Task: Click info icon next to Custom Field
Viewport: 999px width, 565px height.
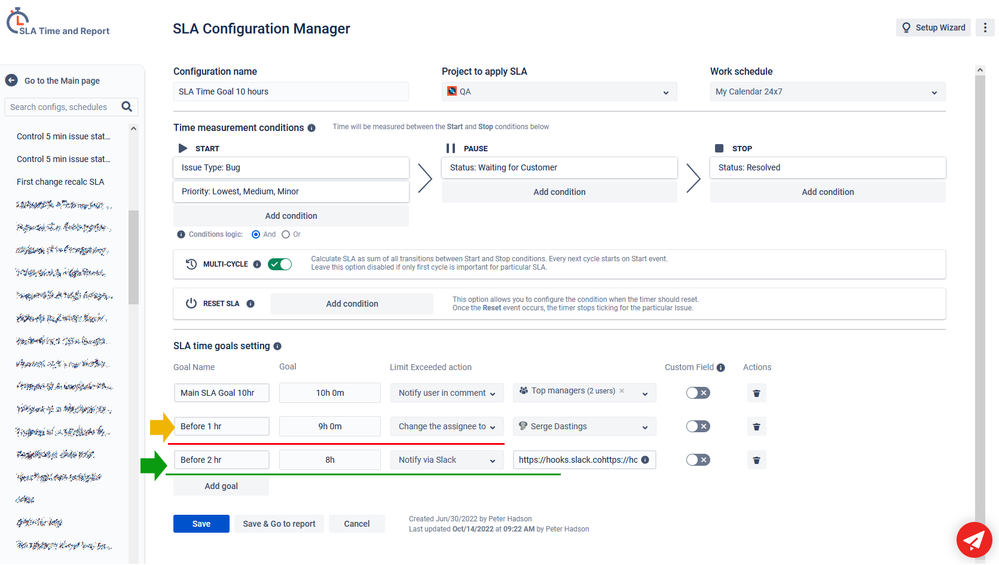Action: (x=721, y=368)
